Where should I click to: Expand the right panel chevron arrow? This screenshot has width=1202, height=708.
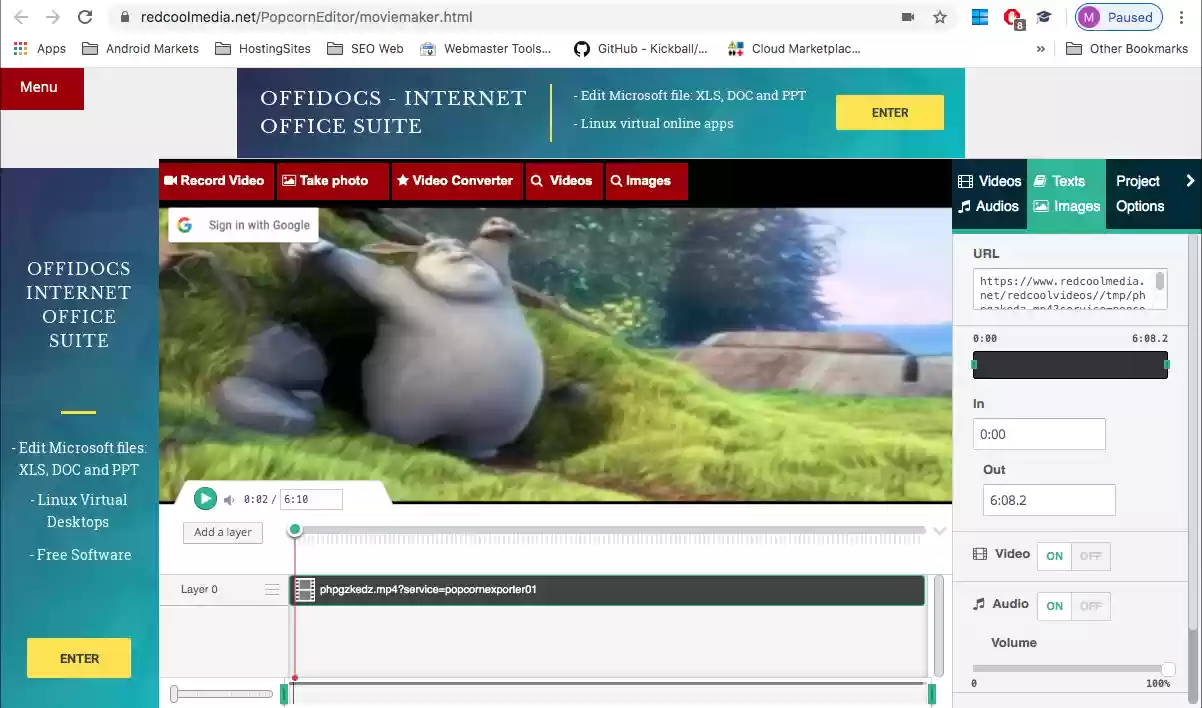1190,181
